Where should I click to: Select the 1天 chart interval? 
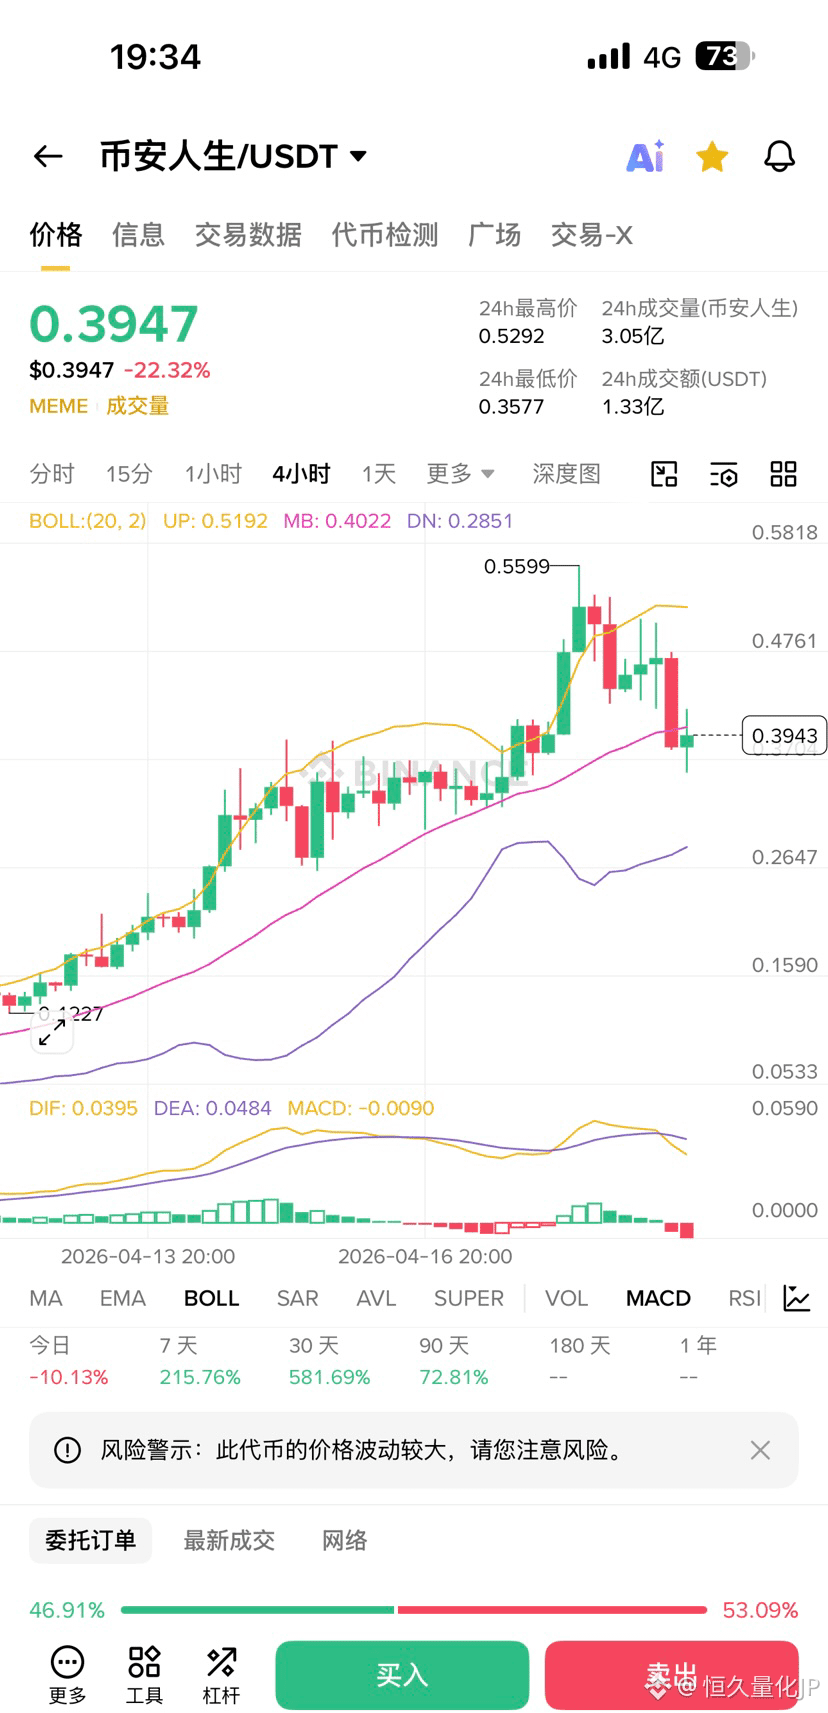click(379, 474)
